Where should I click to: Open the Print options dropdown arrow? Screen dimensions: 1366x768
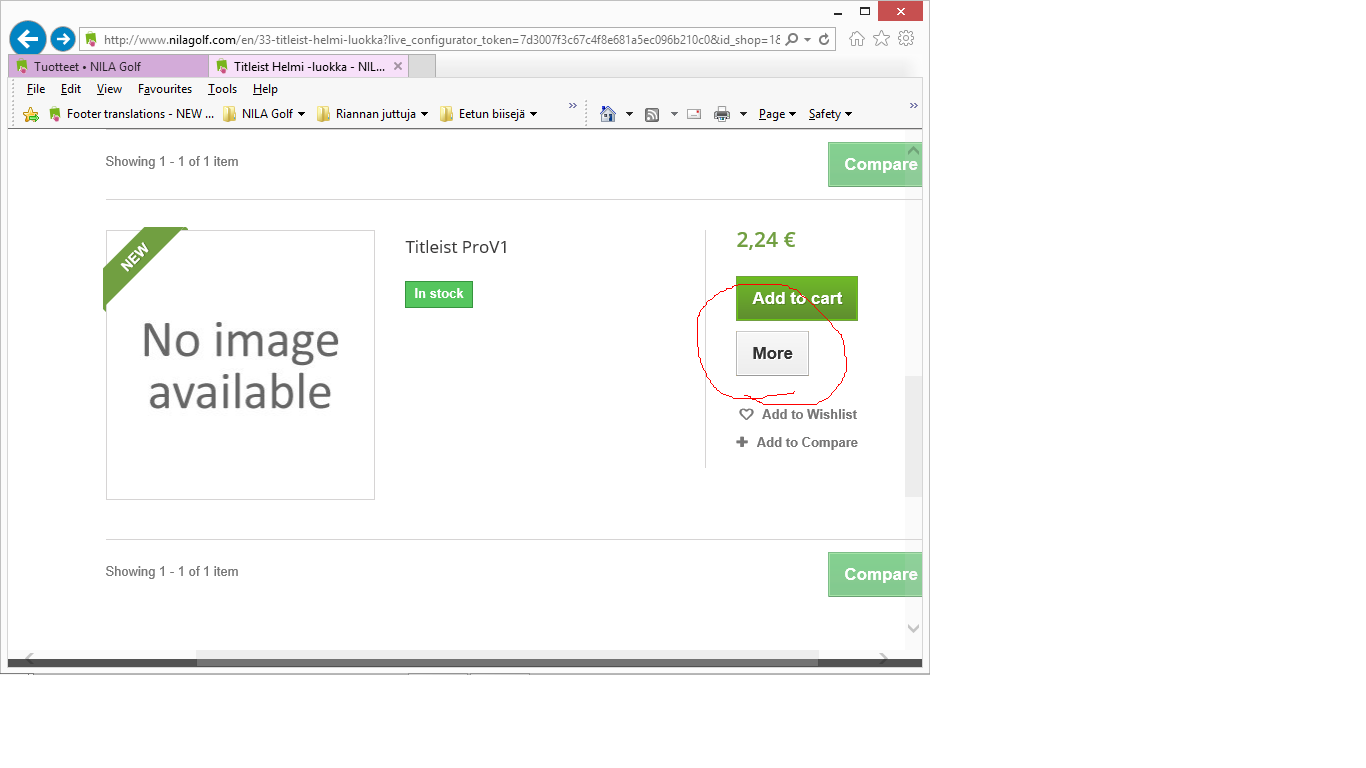click(743, 114)
